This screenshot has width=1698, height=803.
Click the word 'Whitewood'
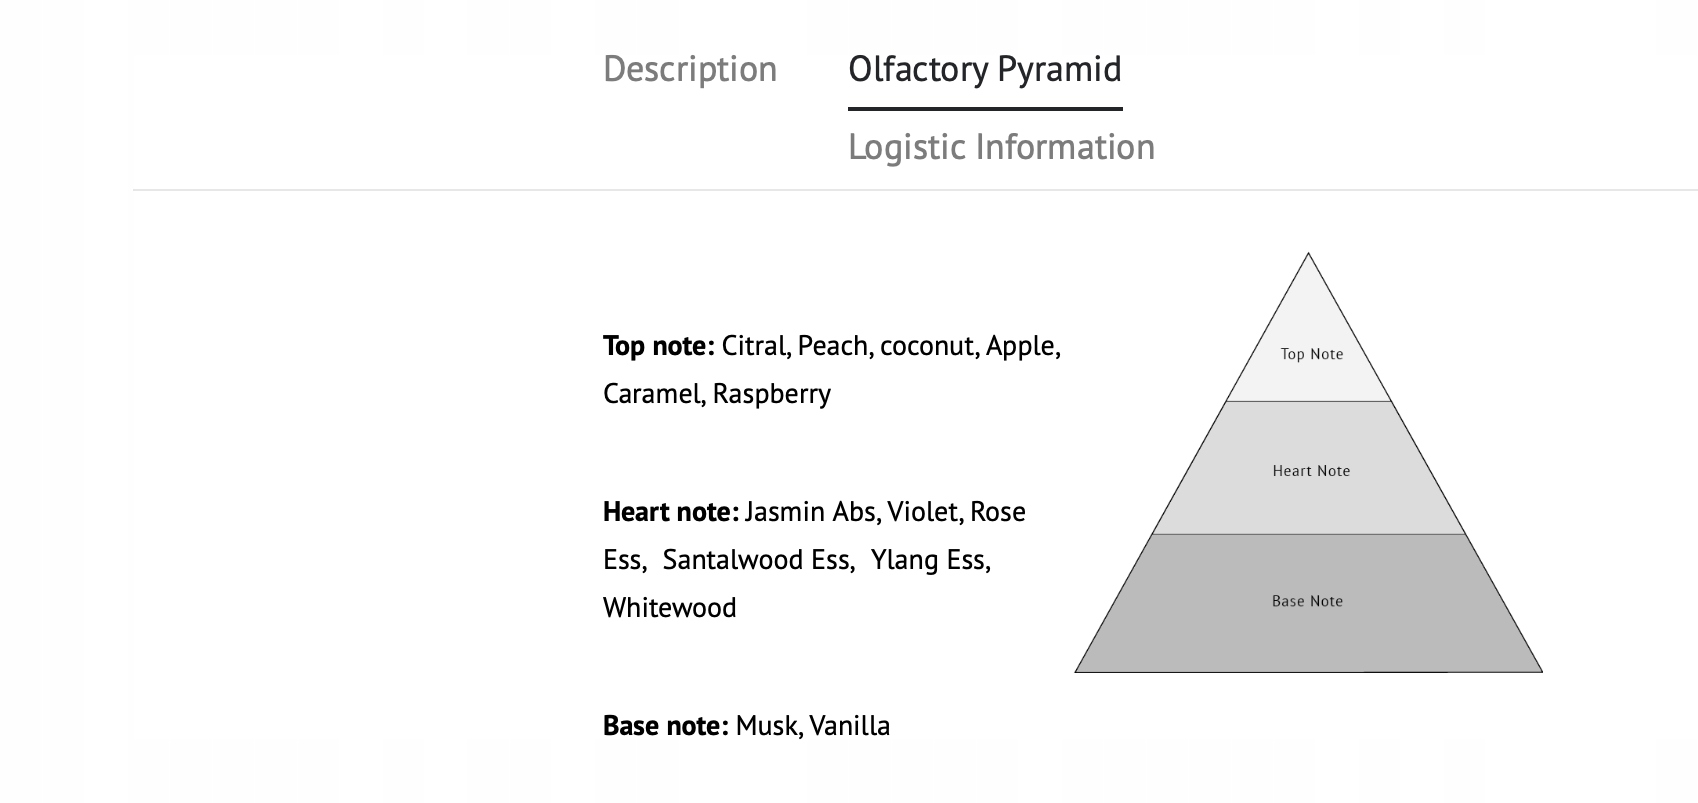point(669,608)
